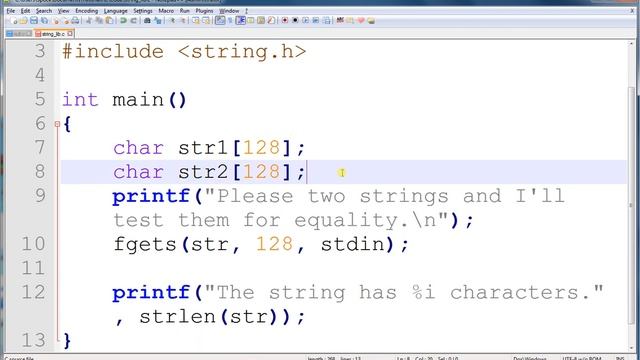Image resolution: width=640 pixels, height=360 pixels.
Task: Close the current document via the toolbar Close icon
Action: point(56,20)
